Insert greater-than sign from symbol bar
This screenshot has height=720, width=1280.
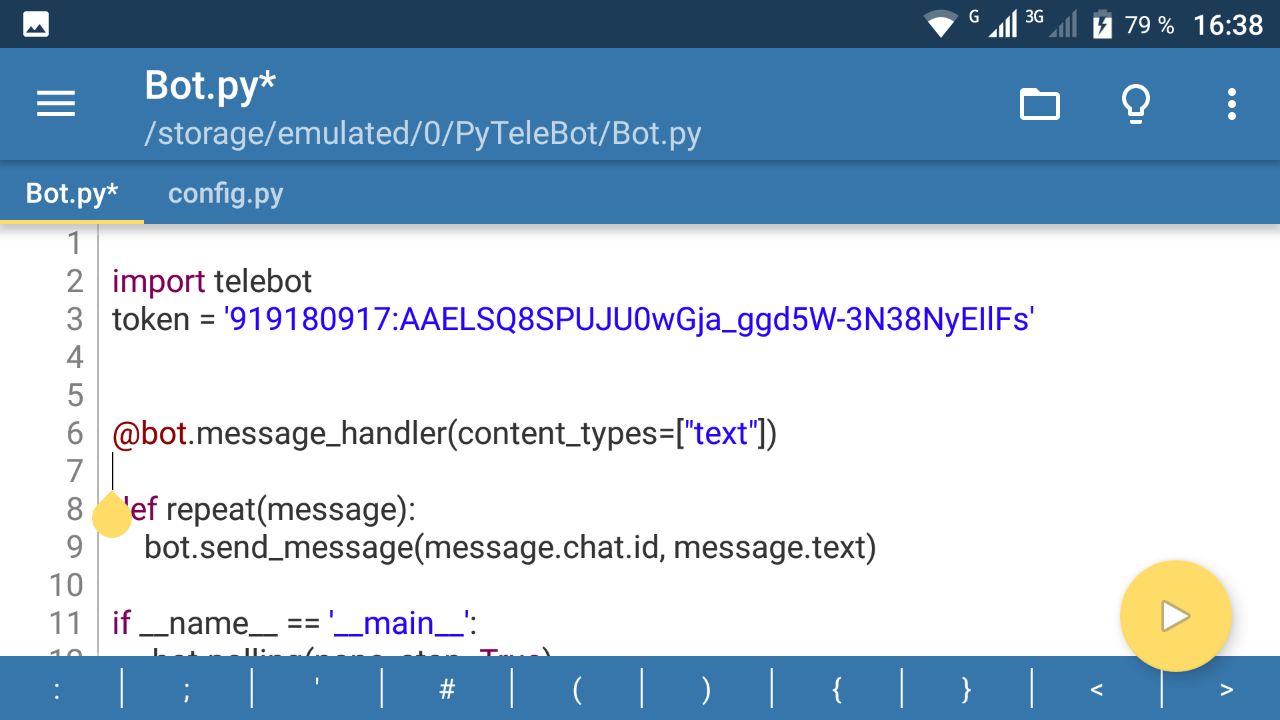(1226, 689)
